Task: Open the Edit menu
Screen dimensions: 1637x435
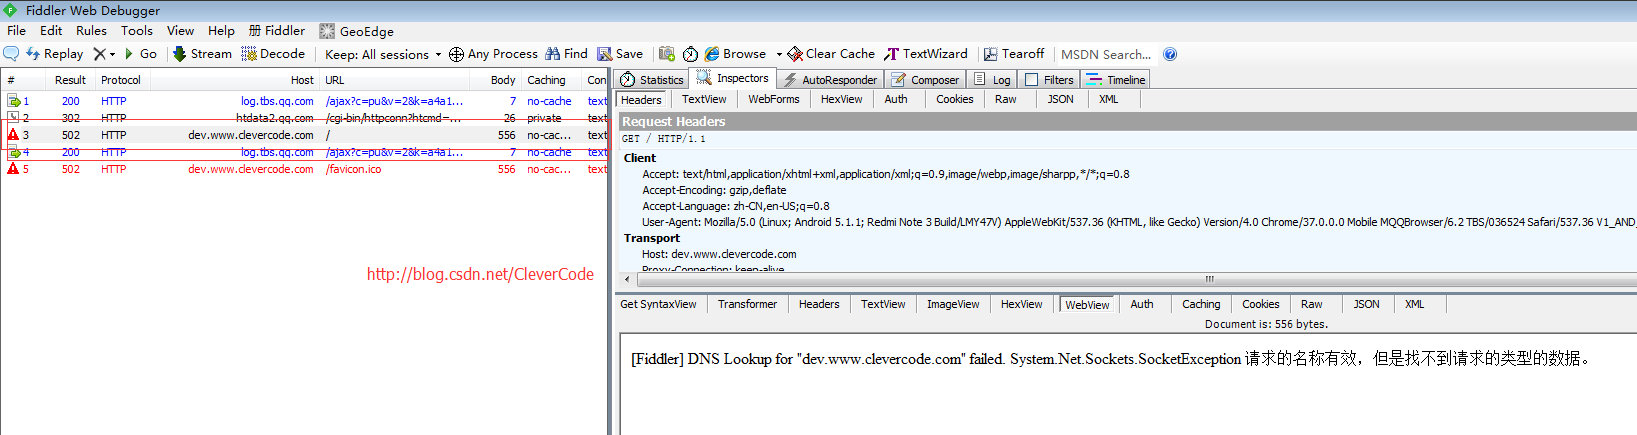Action: point(51,31)
